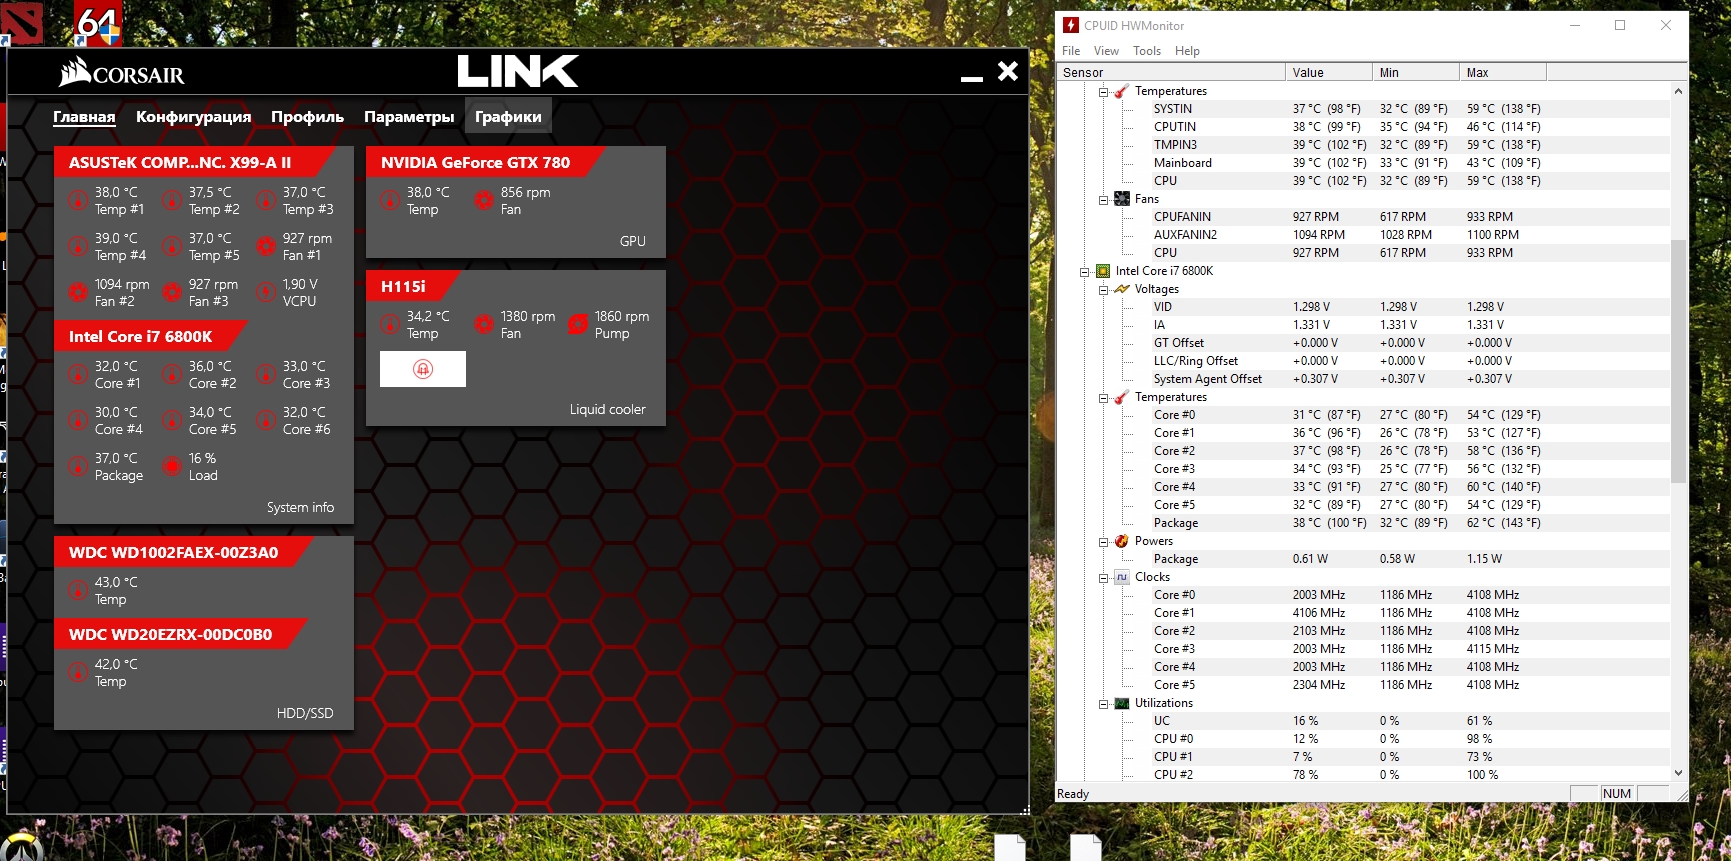Click the Package temperature icon on the Intel card

[x=78, y=466]
